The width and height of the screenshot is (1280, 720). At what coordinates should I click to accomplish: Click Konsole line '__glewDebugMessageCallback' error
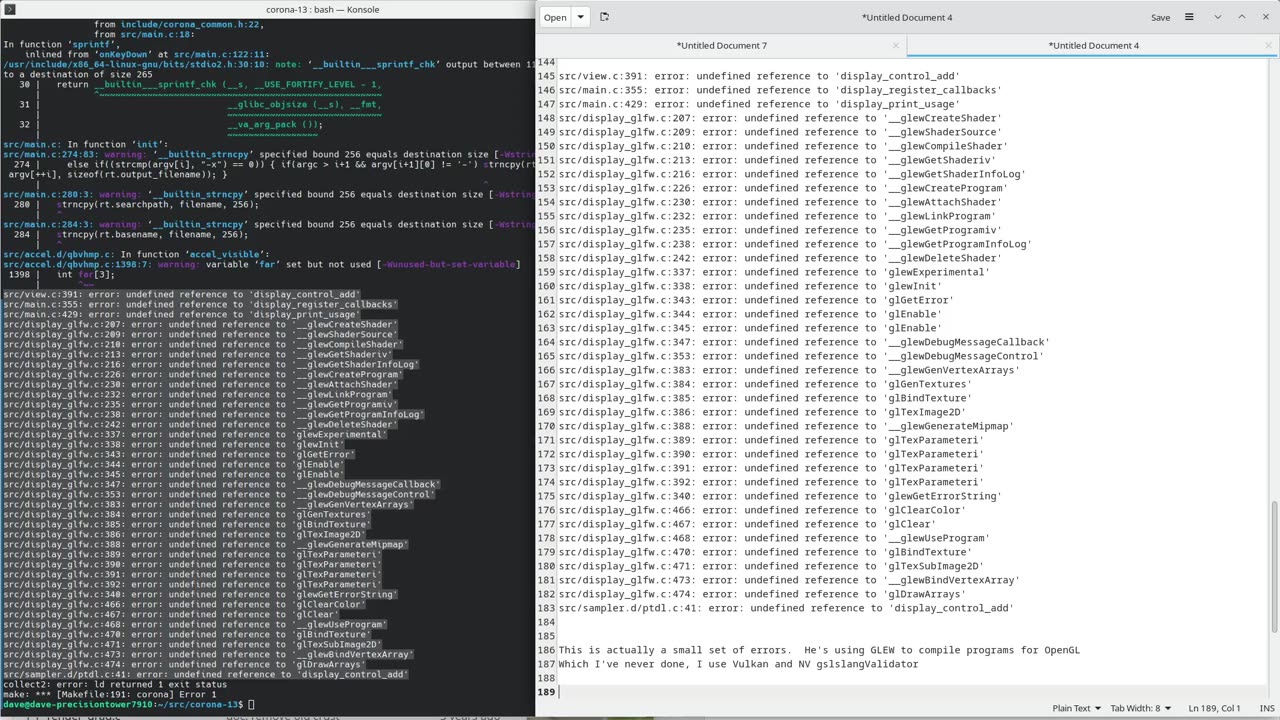click(x=221, y=485)
